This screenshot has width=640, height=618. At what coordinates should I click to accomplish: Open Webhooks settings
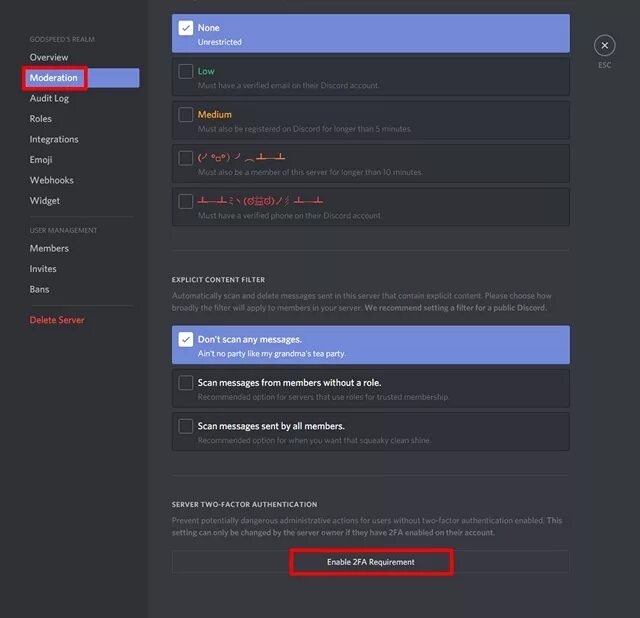51,180
